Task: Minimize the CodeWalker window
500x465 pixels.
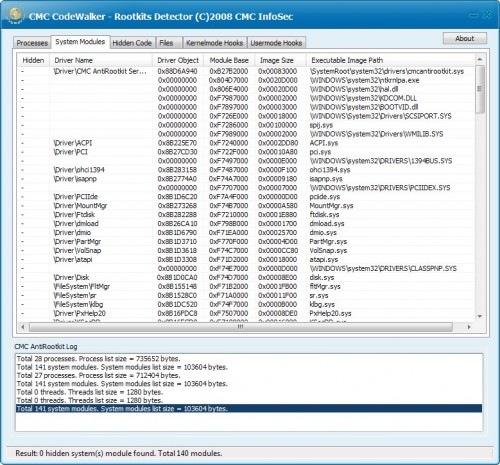Action: tap(473, 15)
